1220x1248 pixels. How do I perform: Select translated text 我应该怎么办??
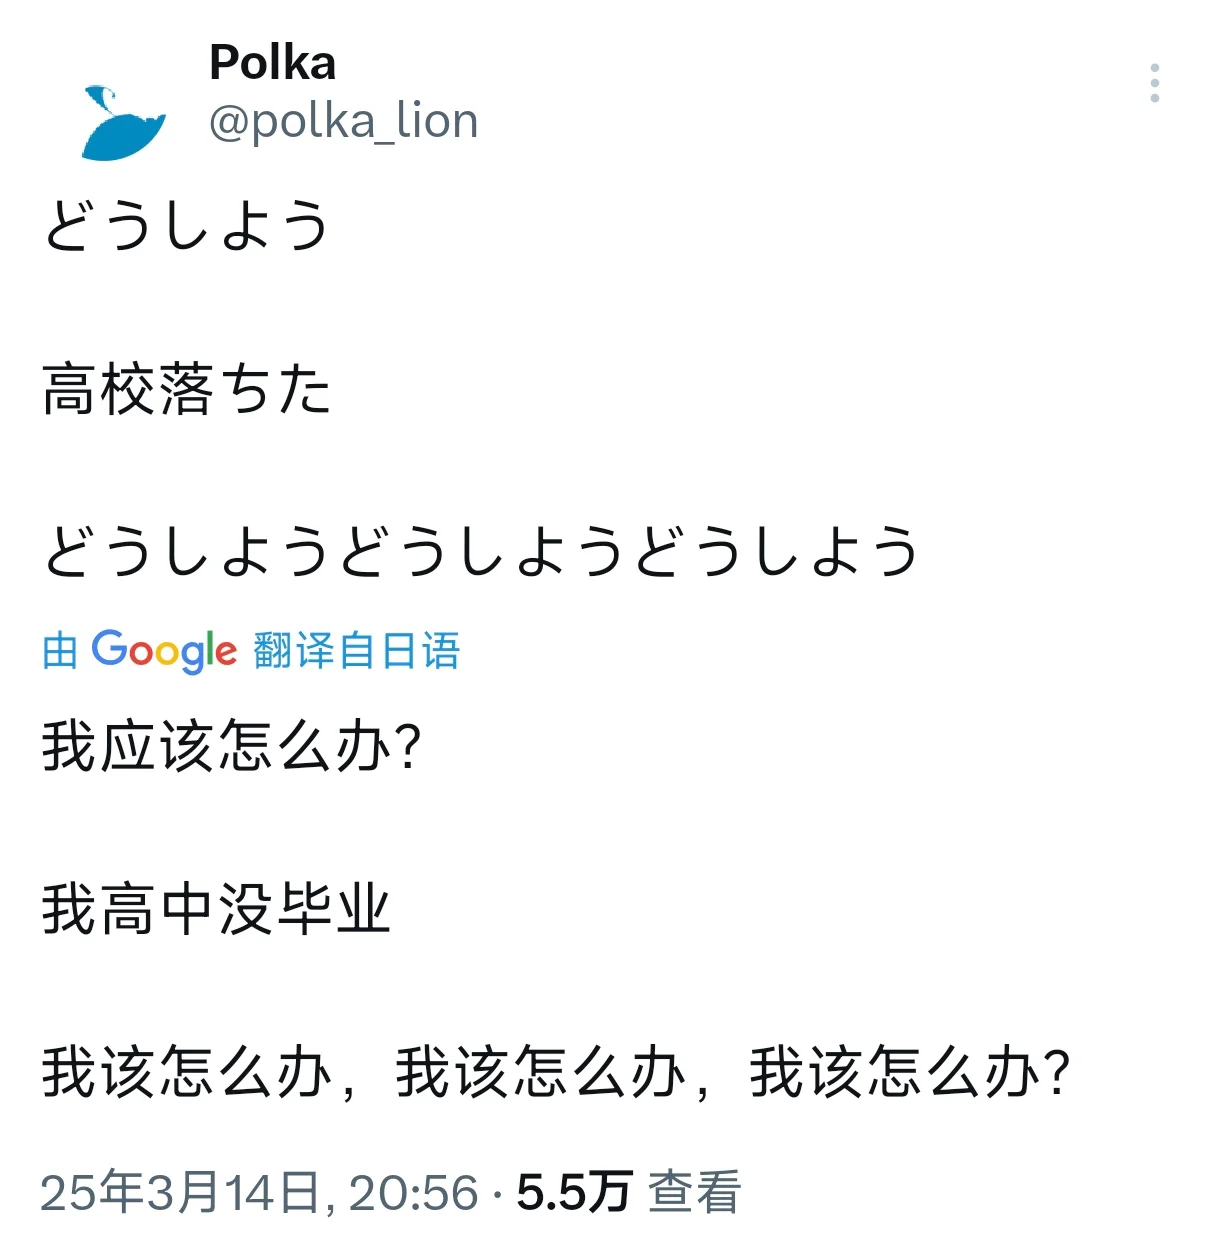pyautogui.click(x=232, y=747)
